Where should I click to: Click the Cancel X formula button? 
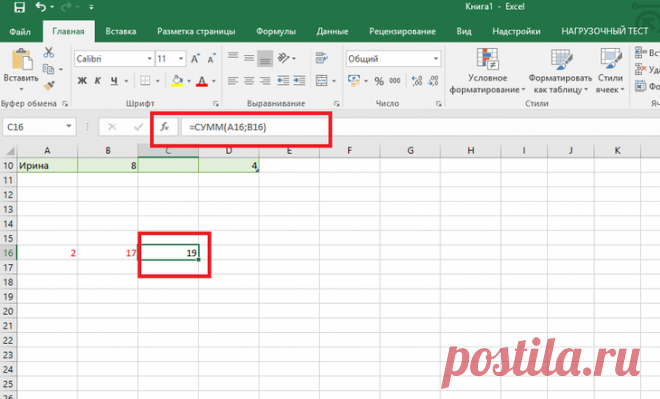[112, 127]
